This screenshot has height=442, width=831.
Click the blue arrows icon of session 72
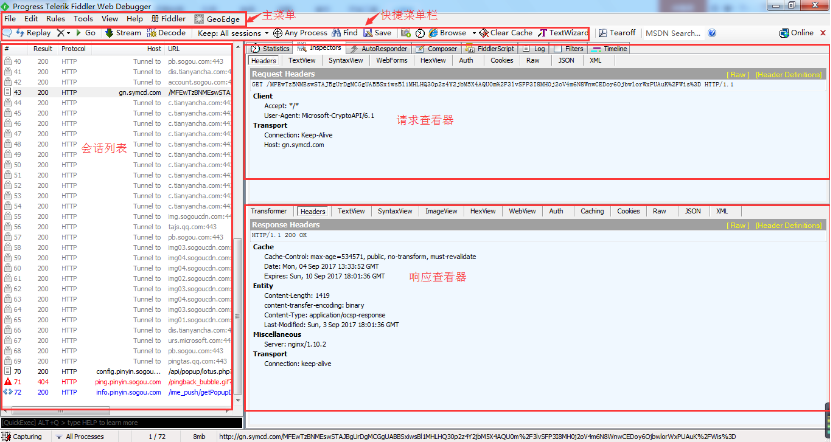[7, 392]
